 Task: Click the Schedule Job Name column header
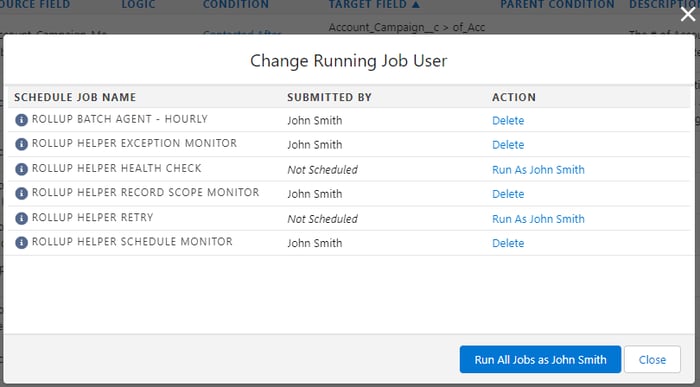75,97
